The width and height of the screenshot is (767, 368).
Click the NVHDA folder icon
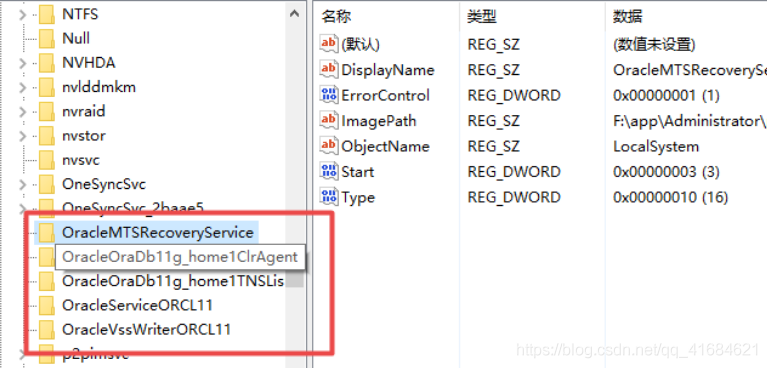coord(46,63)
